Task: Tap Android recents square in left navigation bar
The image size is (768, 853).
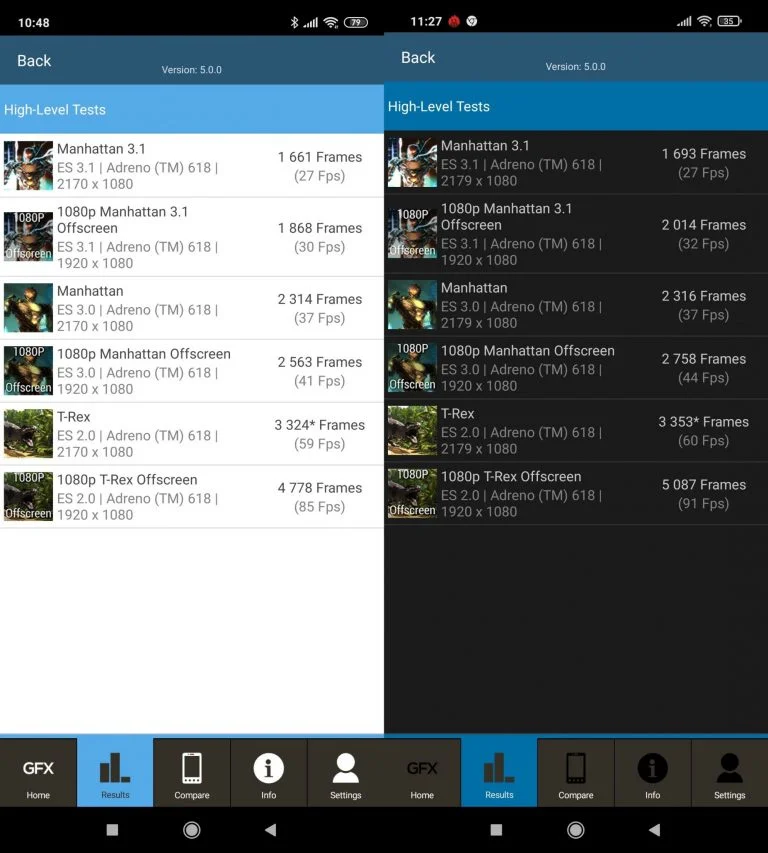Action: pos(112,830)
